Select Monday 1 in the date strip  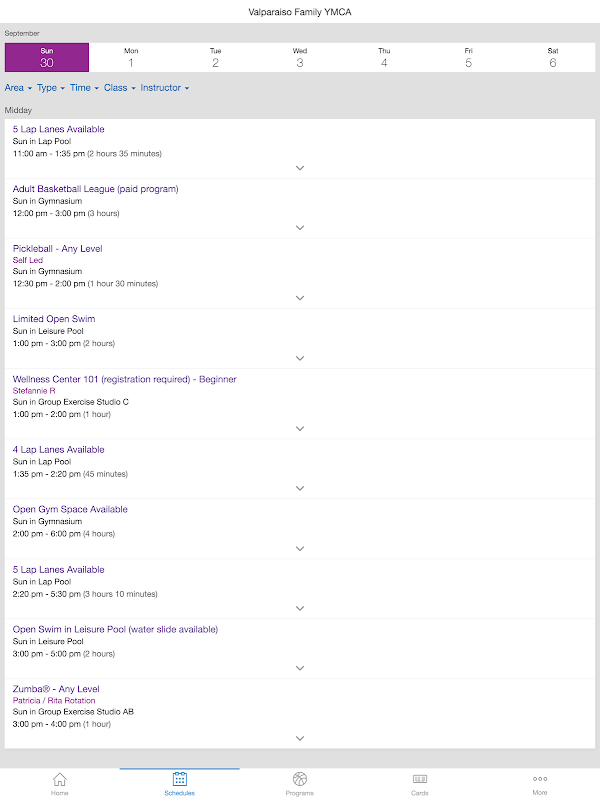131,57
